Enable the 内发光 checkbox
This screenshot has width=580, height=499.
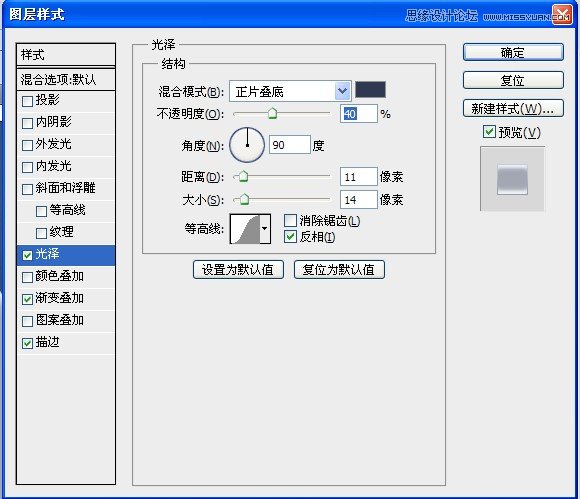point(28,167)
